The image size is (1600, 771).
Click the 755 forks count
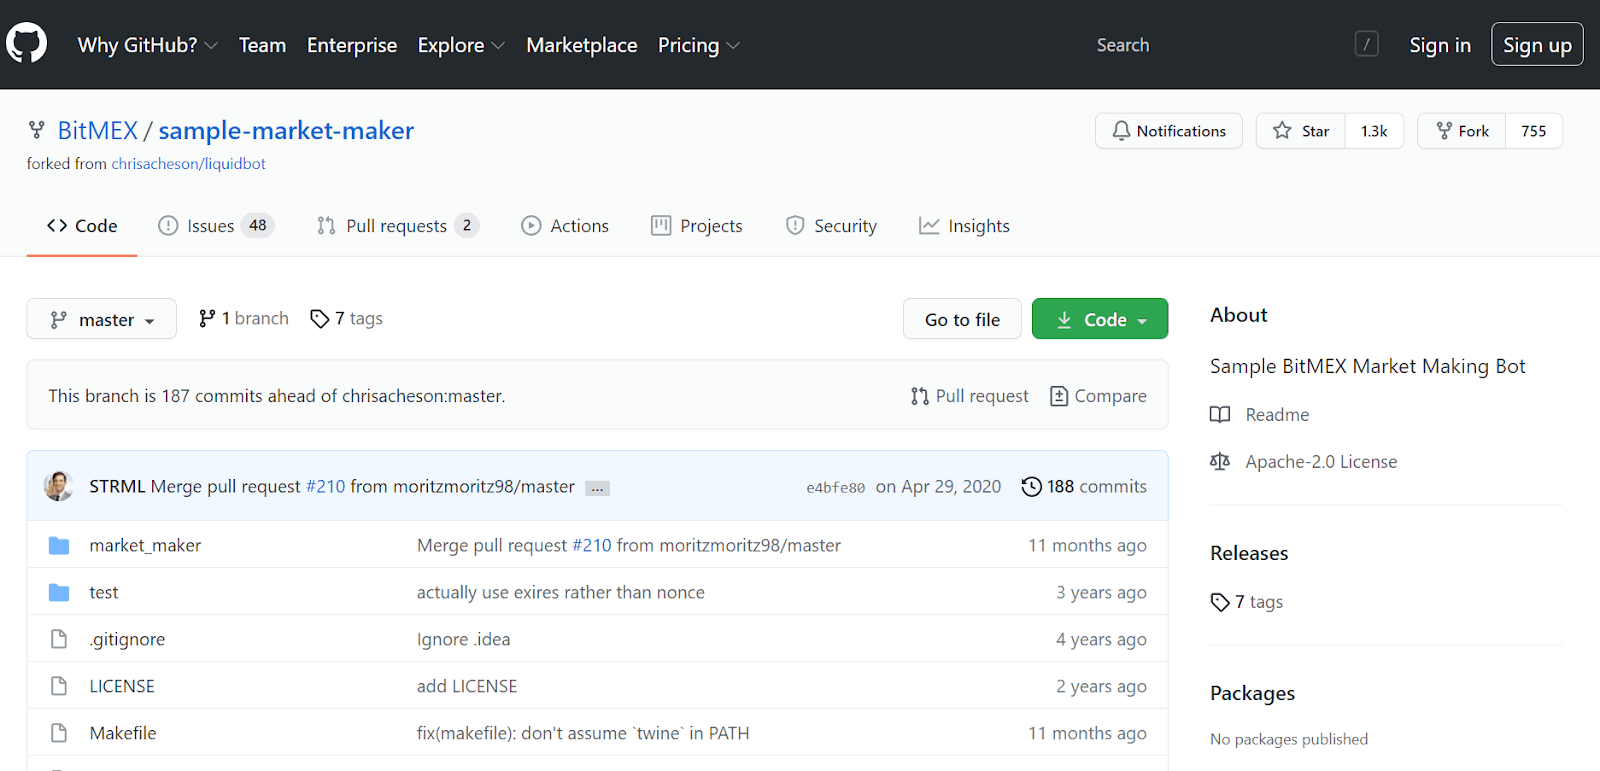(x=1534, y=131)
